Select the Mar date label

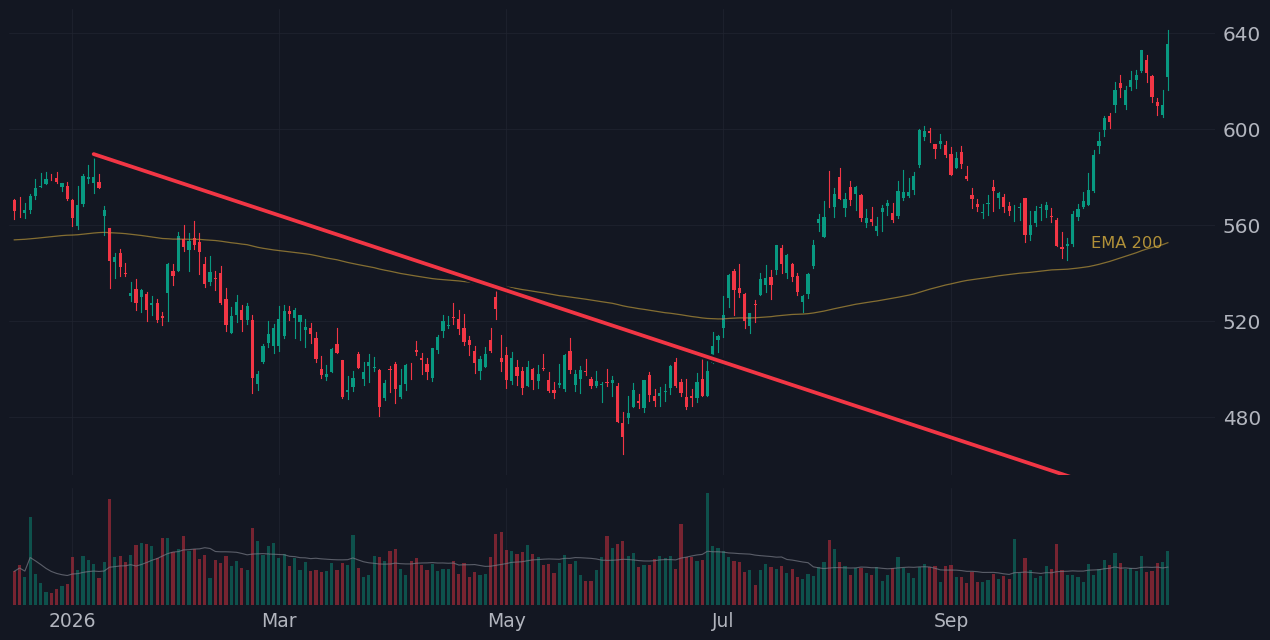tap(279, 621)
